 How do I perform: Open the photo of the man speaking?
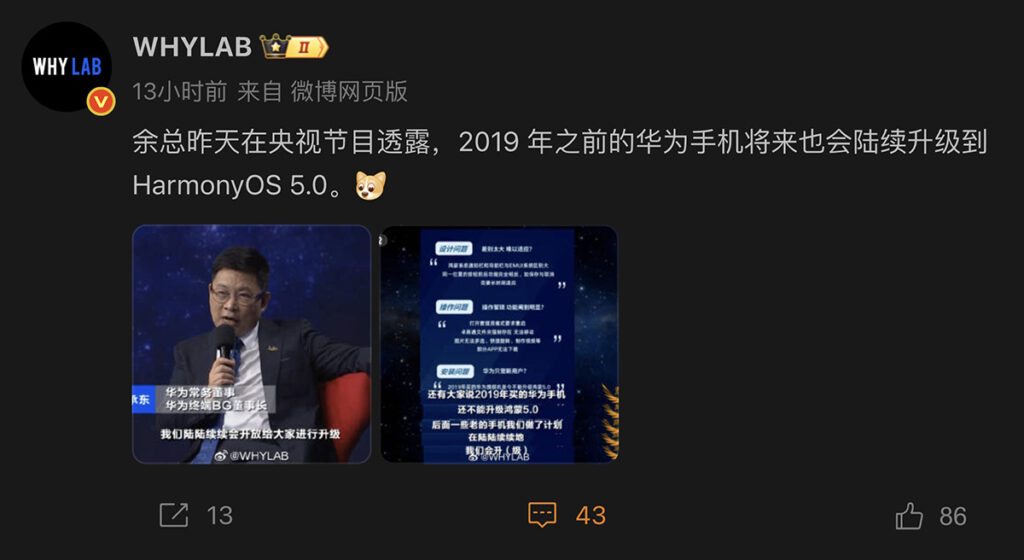251,344
